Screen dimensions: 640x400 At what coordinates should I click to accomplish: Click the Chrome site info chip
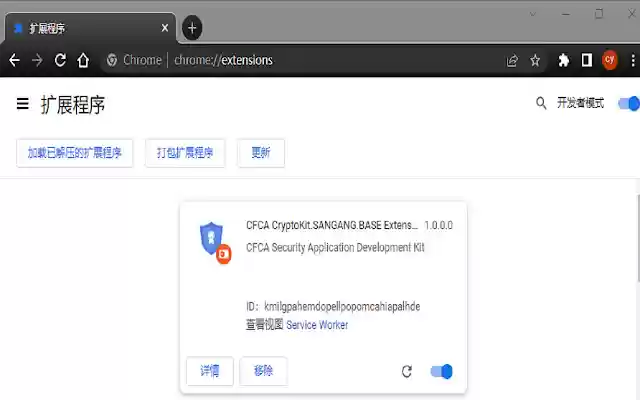[134, 60]
